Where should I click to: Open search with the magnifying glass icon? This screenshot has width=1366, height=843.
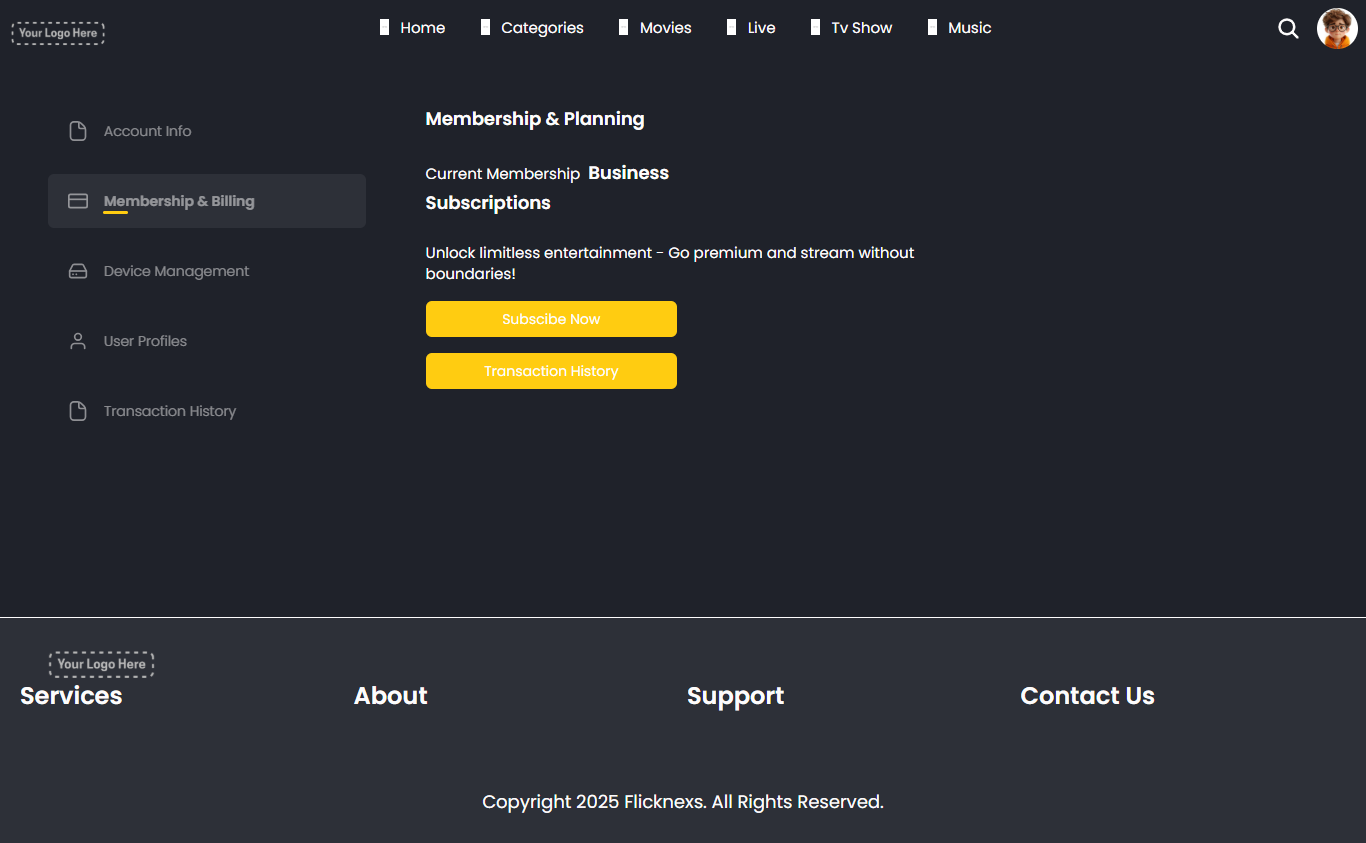tap(1288, 29)
